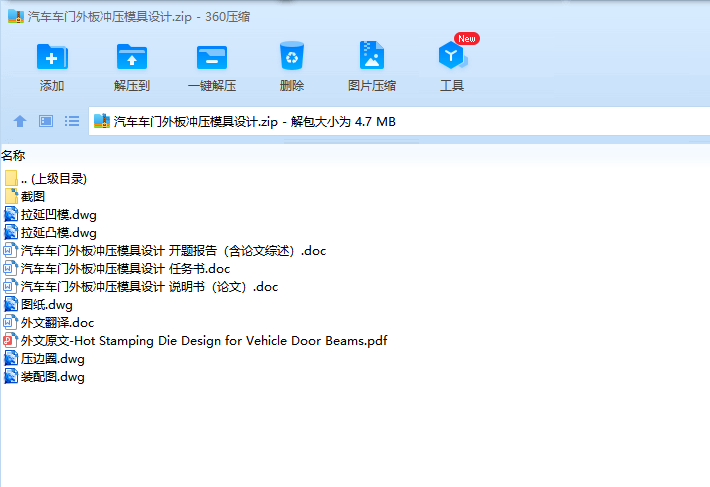Select the .. (上级目录) parent folder row
This screenshot has height=487, width=710.
(45, 178)
